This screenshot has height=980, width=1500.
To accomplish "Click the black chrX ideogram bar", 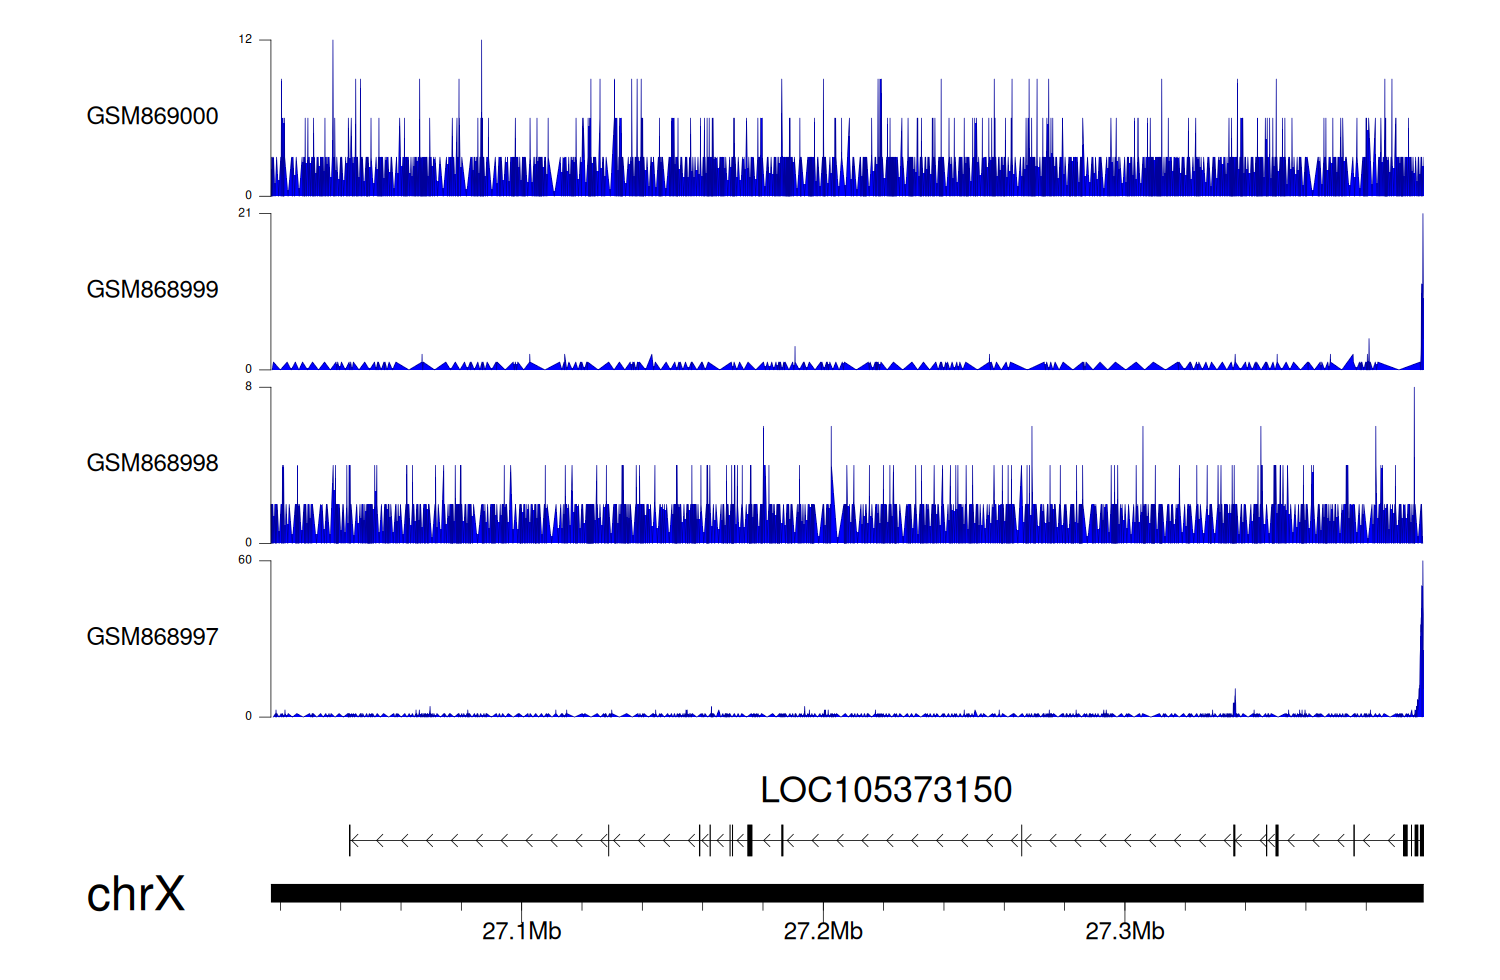I will point(846,893).
